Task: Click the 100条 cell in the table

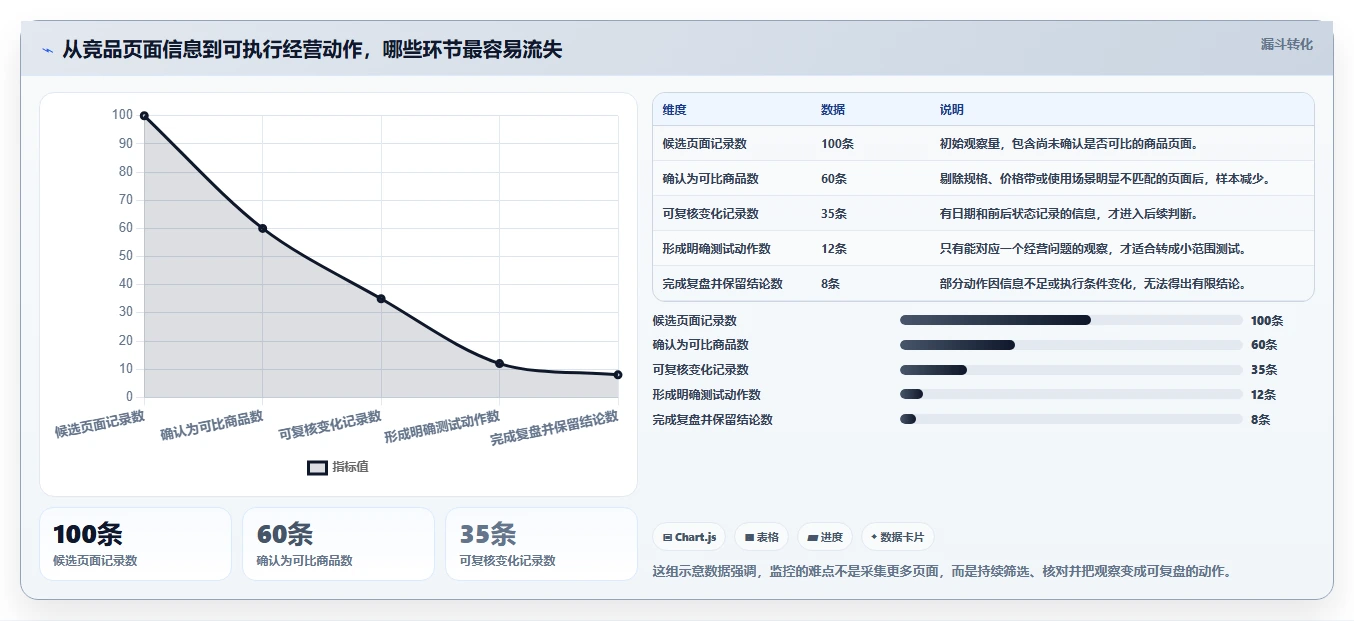Action: 837,144
